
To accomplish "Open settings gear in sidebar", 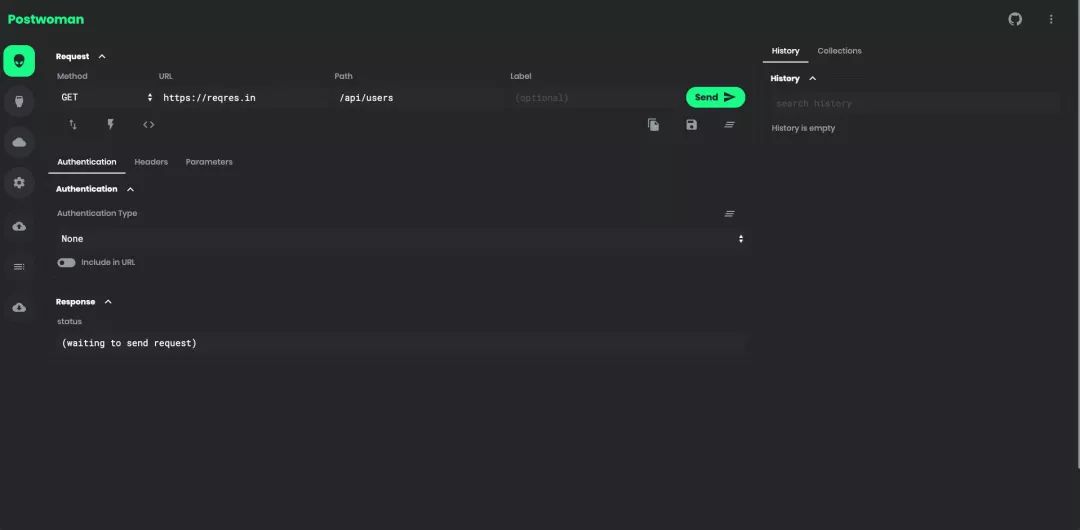I will point(19,183).
